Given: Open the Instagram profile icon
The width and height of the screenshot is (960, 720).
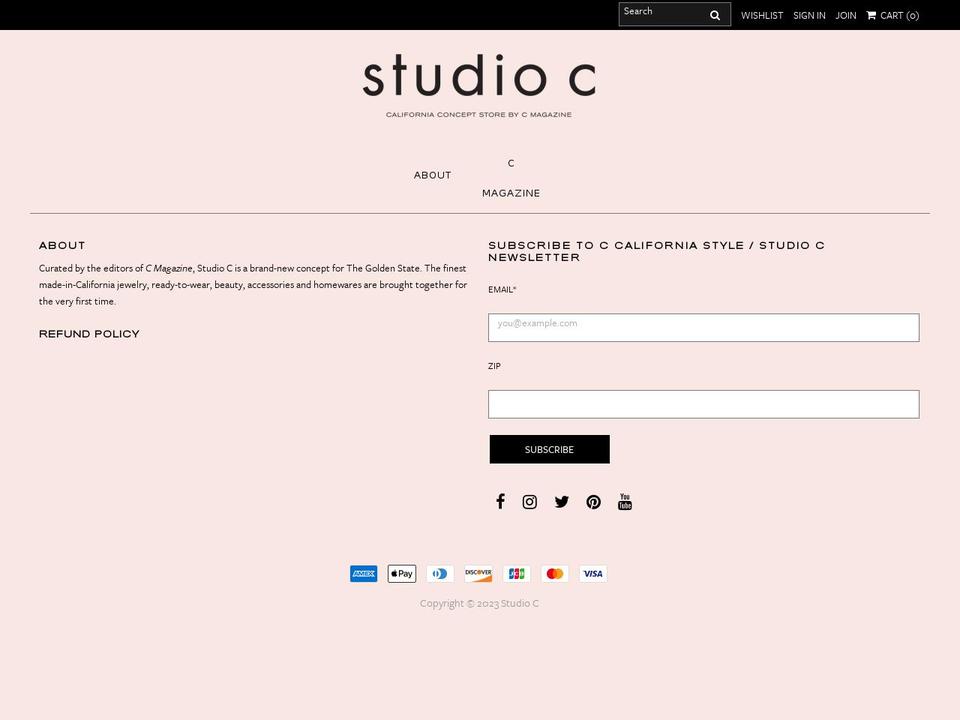Looking at the screenshot, I should 530,502.
